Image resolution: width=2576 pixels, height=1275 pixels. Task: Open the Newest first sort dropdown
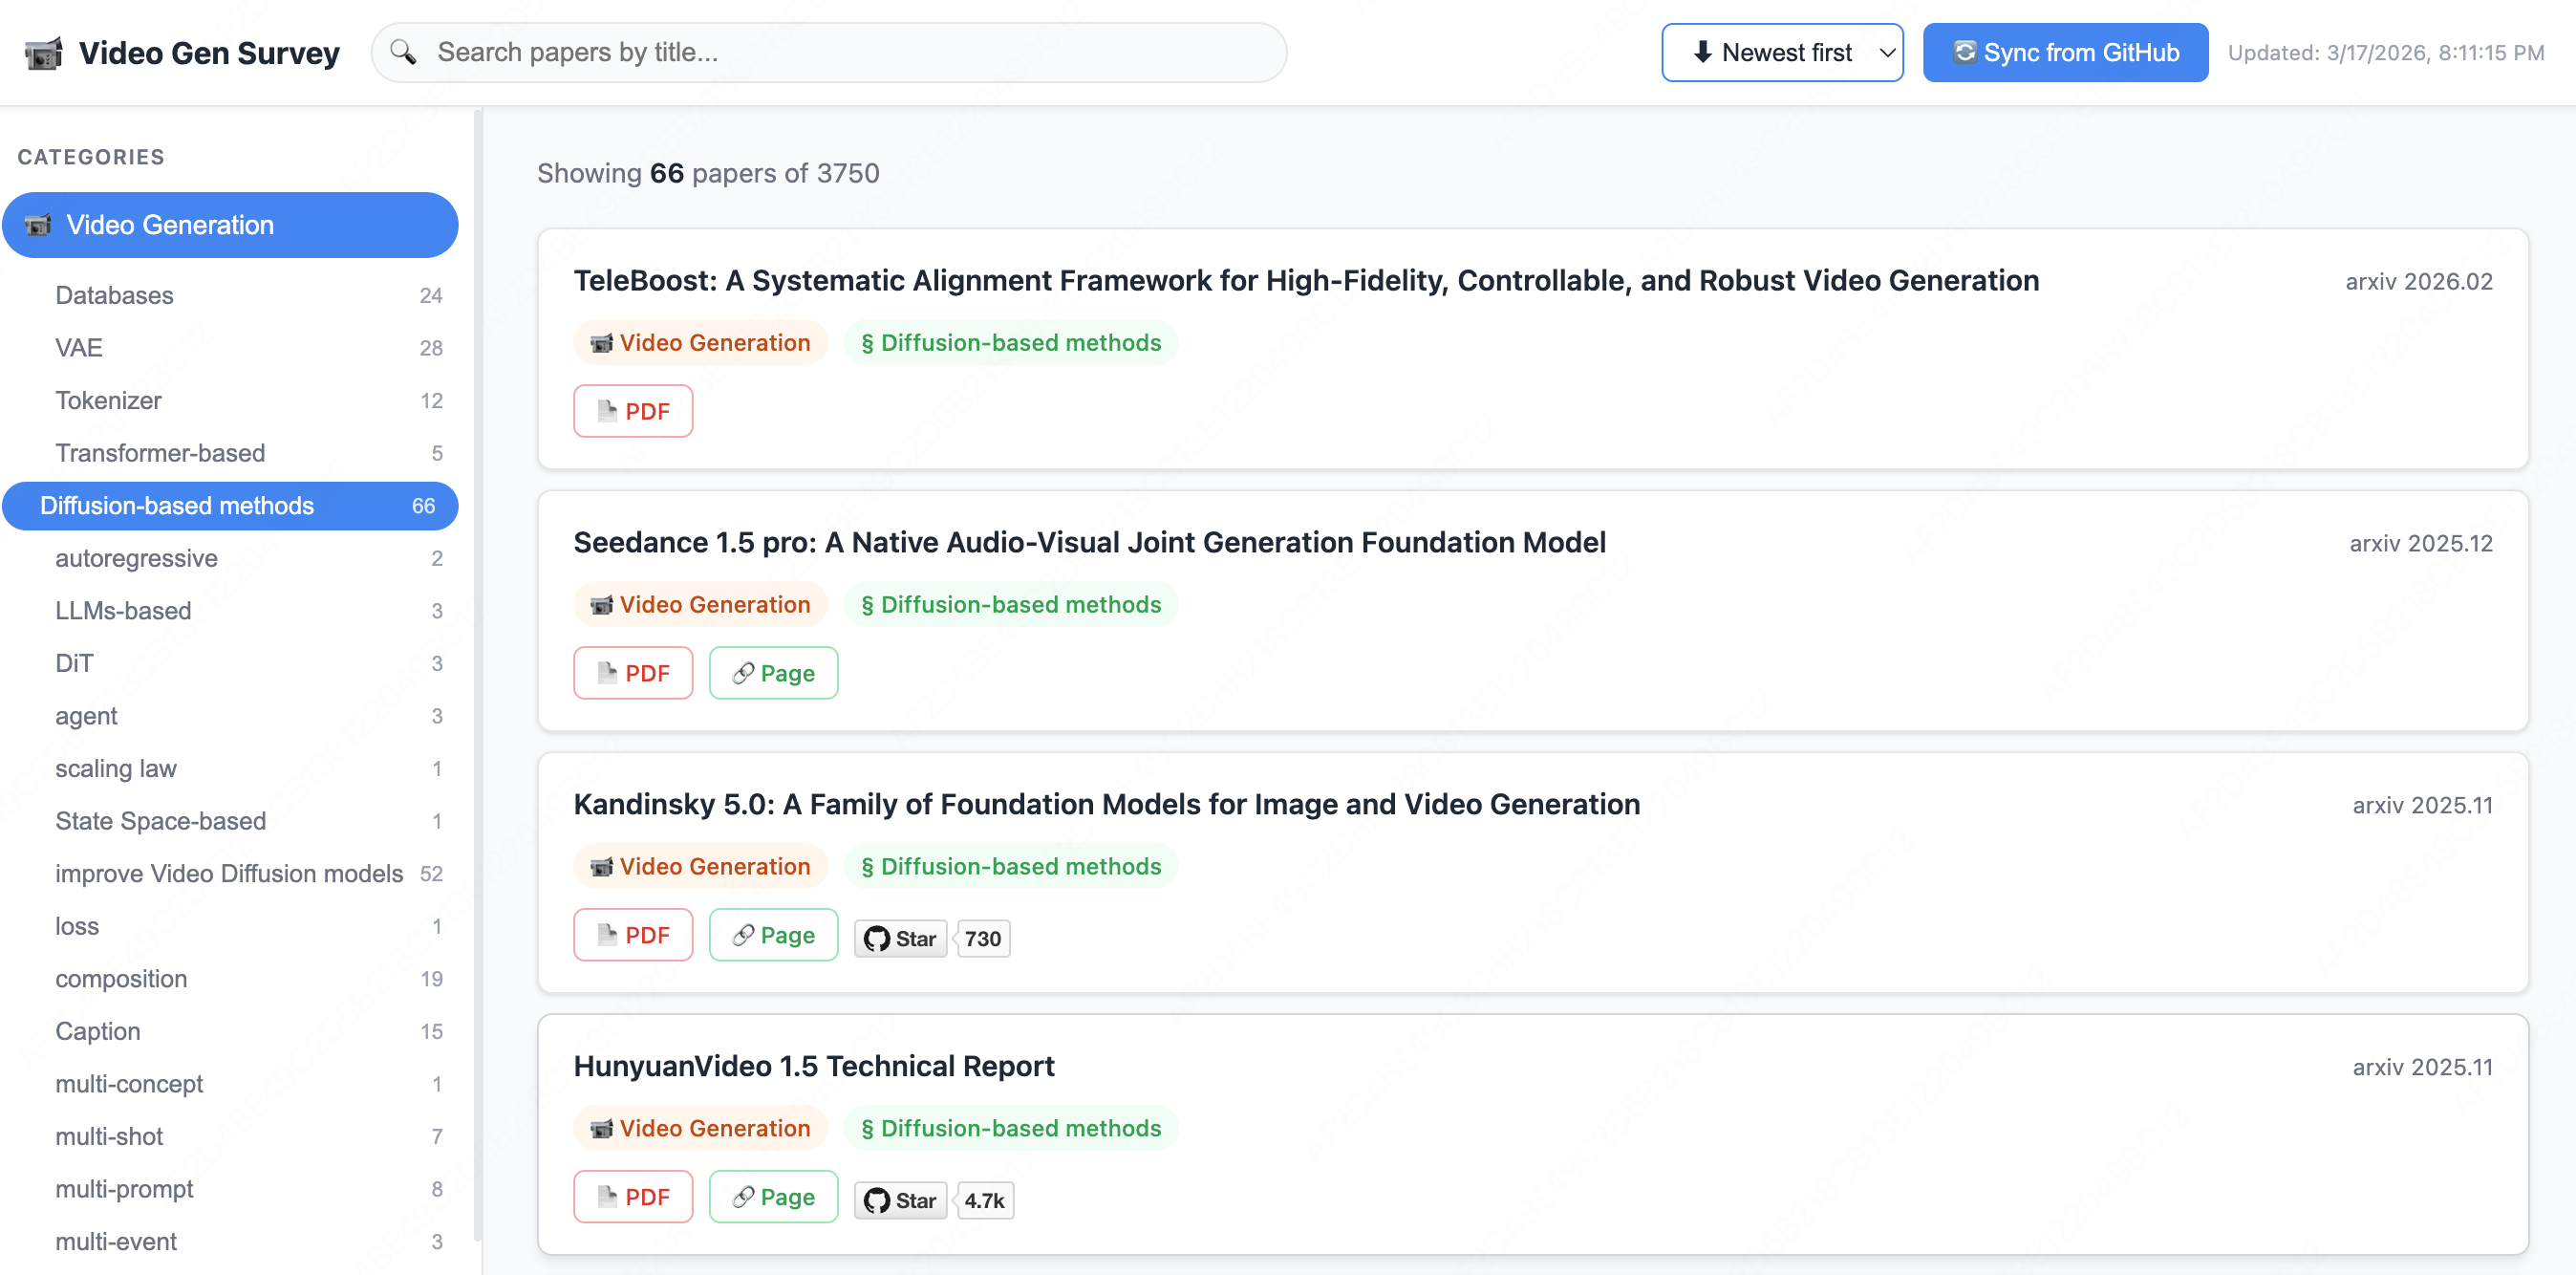click(x=1782, y=52)
